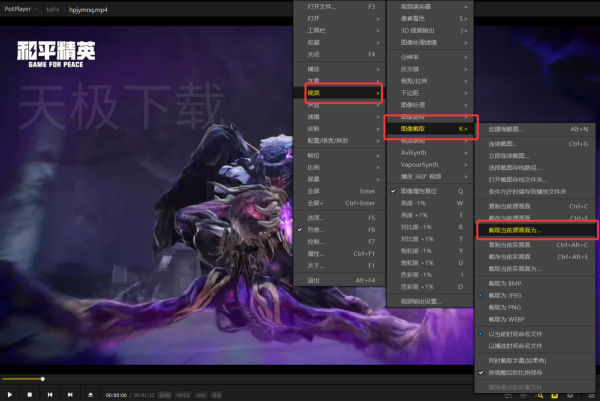Select 关闭 (F4) menu item
The image size is (600, 401).
(x=340, y=54)
